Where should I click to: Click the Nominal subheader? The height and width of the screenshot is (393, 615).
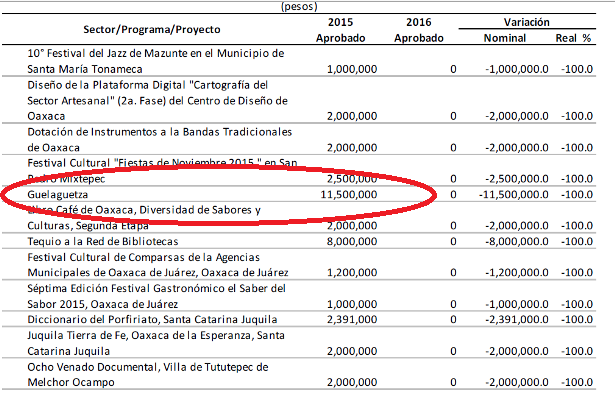[504, 38]
